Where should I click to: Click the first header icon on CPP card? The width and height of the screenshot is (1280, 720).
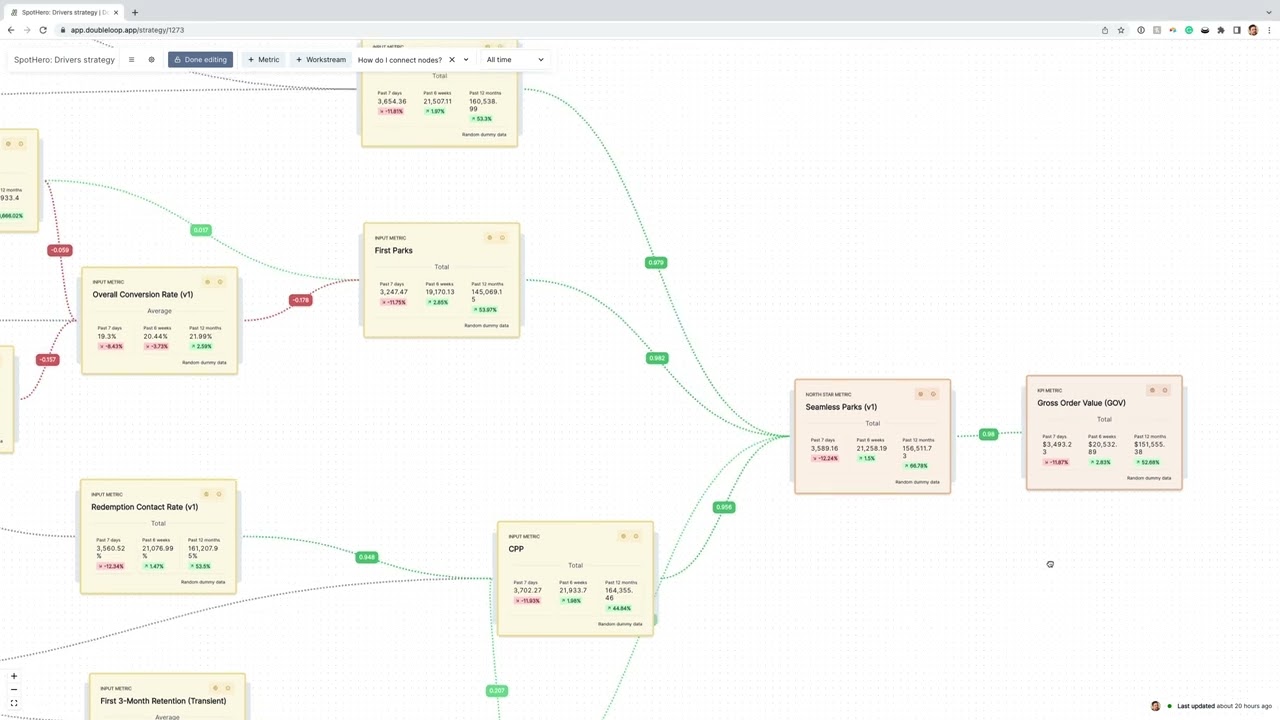(623, 536)
